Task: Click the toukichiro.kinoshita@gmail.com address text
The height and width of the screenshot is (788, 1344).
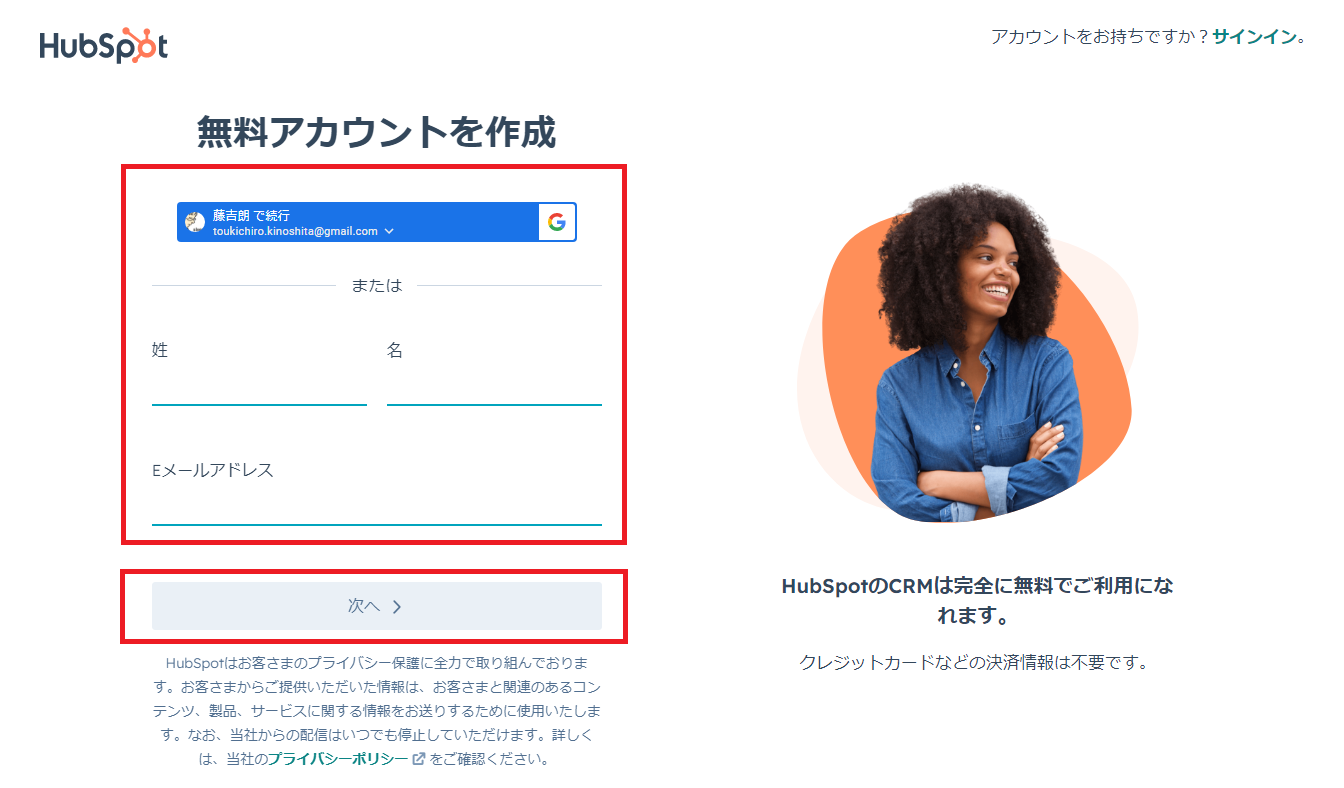Action: (295, 231)
